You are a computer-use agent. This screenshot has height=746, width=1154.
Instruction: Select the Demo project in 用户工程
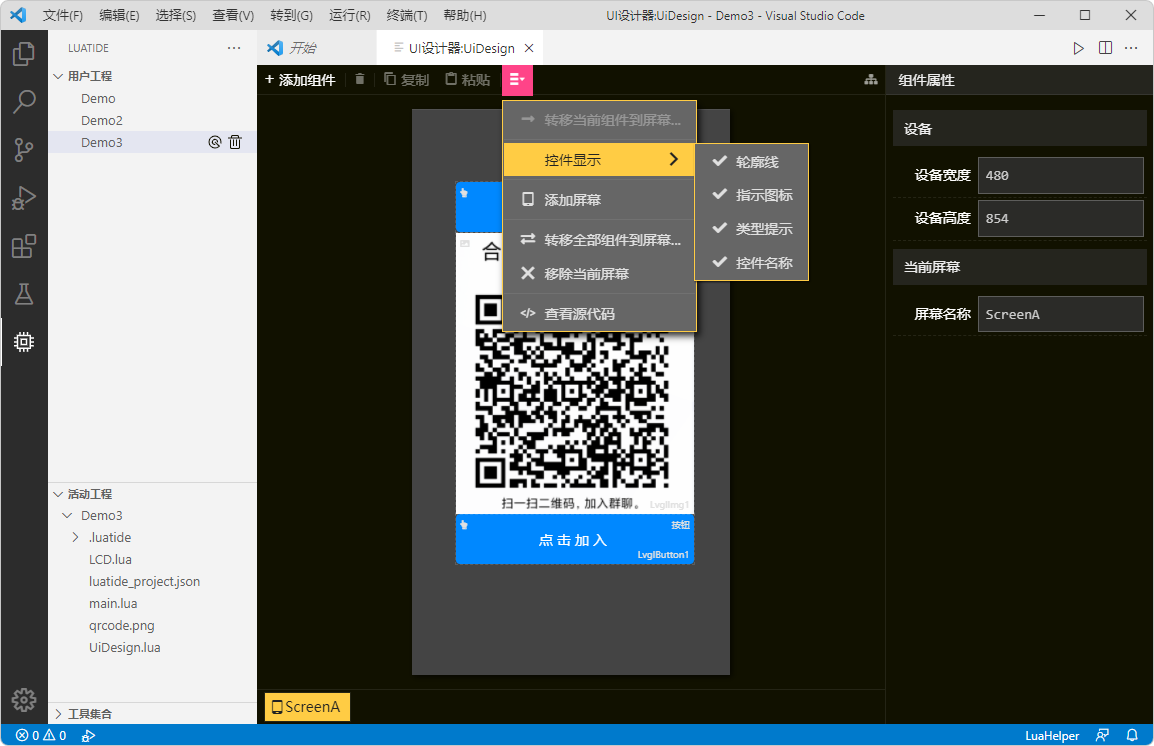click(152, 99)
